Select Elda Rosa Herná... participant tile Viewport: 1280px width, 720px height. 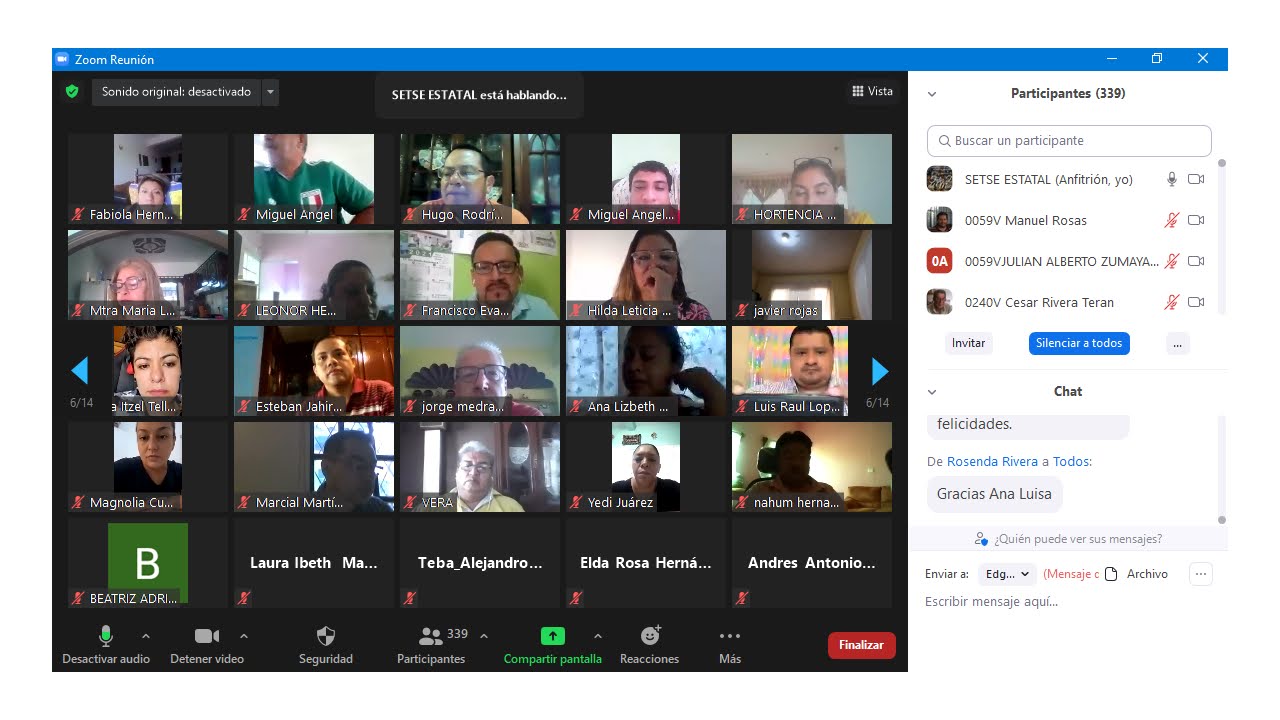pos(646,563)
